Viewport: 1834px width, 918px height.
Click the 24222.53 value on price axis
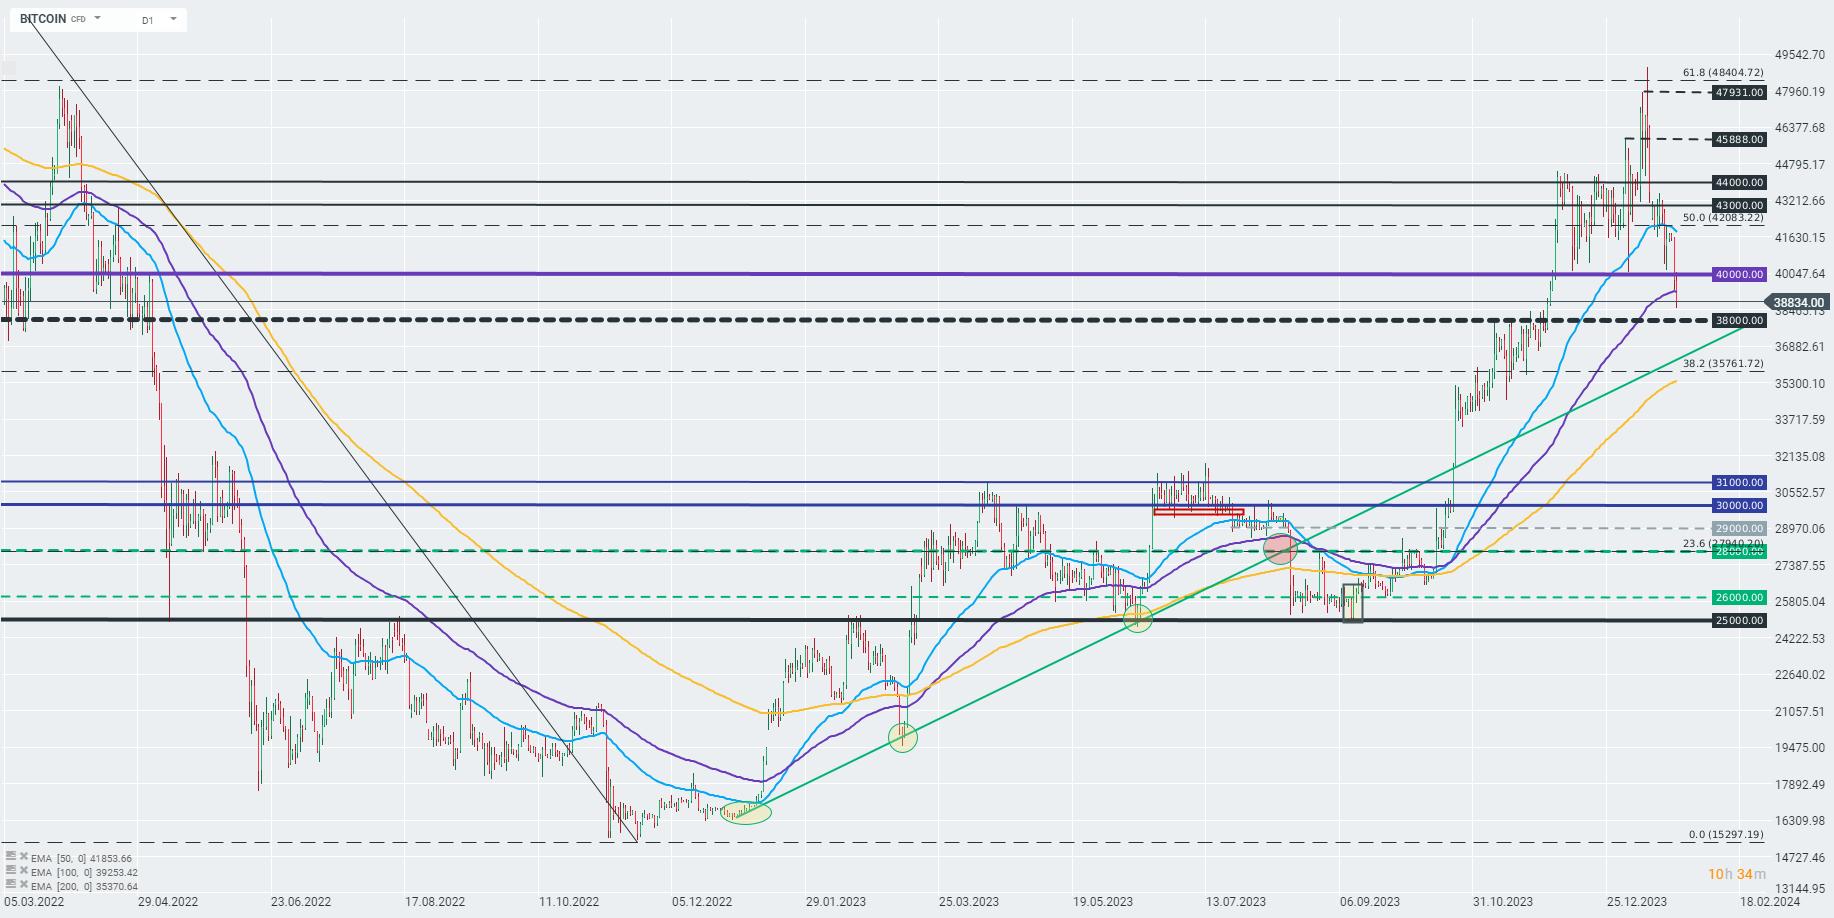coord(1800,638)
